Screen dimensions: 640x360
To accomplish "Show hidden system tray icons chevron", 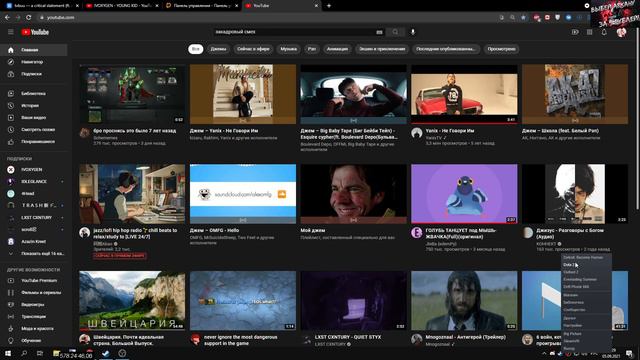I will (x=544, y=354).
